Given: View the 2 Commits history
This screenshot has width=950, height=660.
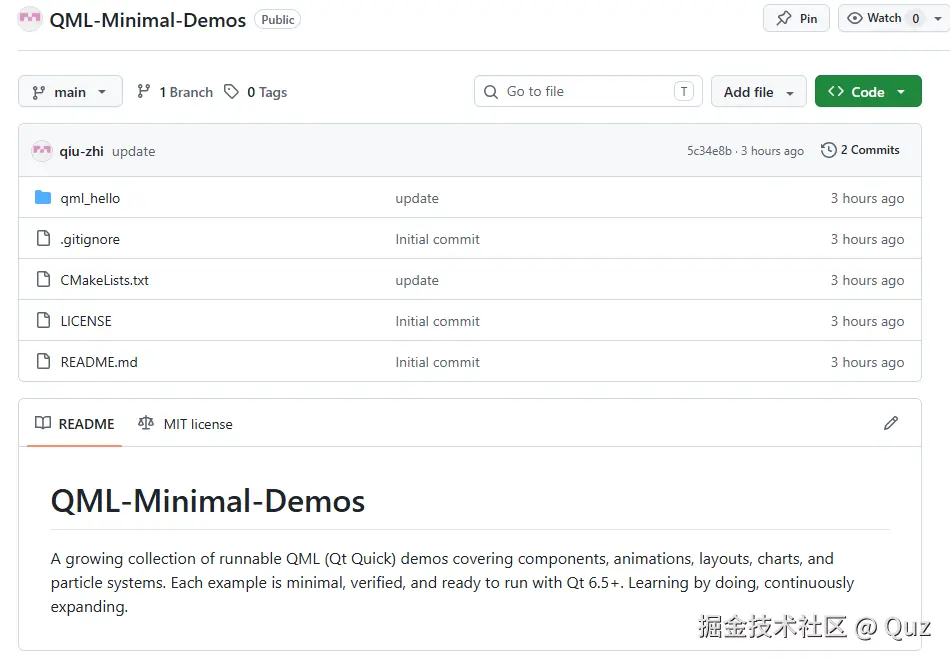Looking at the screenshot, I should (860, 150).
